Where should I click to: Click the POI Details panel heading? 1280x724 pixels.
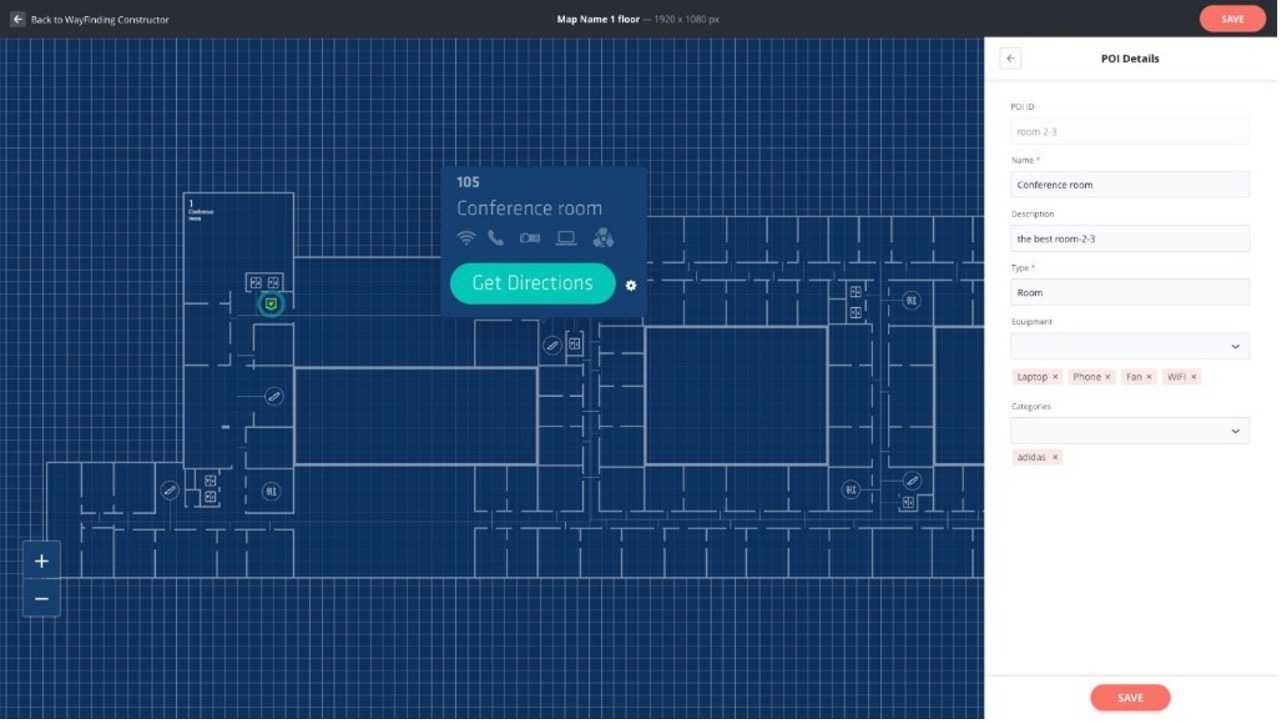point(1130,59)
